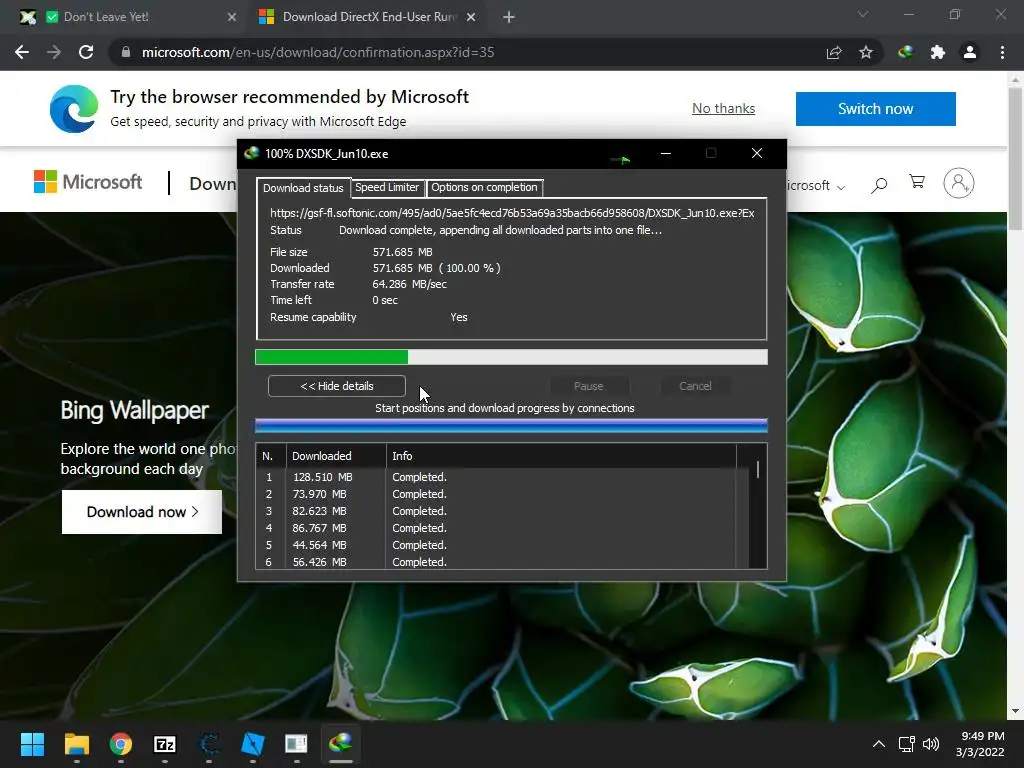Viewport: 1024px width, 768px height.
Task: Switch to the Download DirectX End-User tab
Action: pos(368,17)
